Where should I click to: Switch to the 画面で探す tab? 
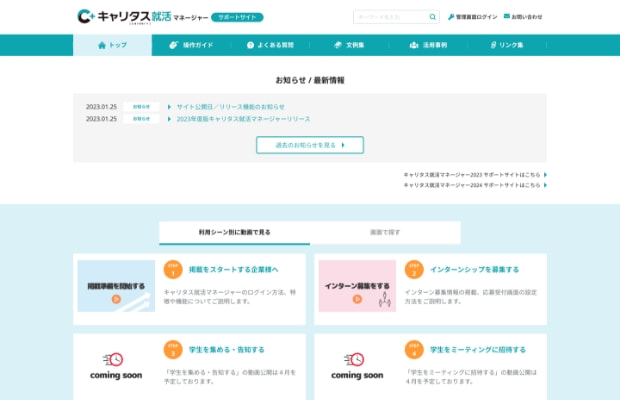coord(385,232)
